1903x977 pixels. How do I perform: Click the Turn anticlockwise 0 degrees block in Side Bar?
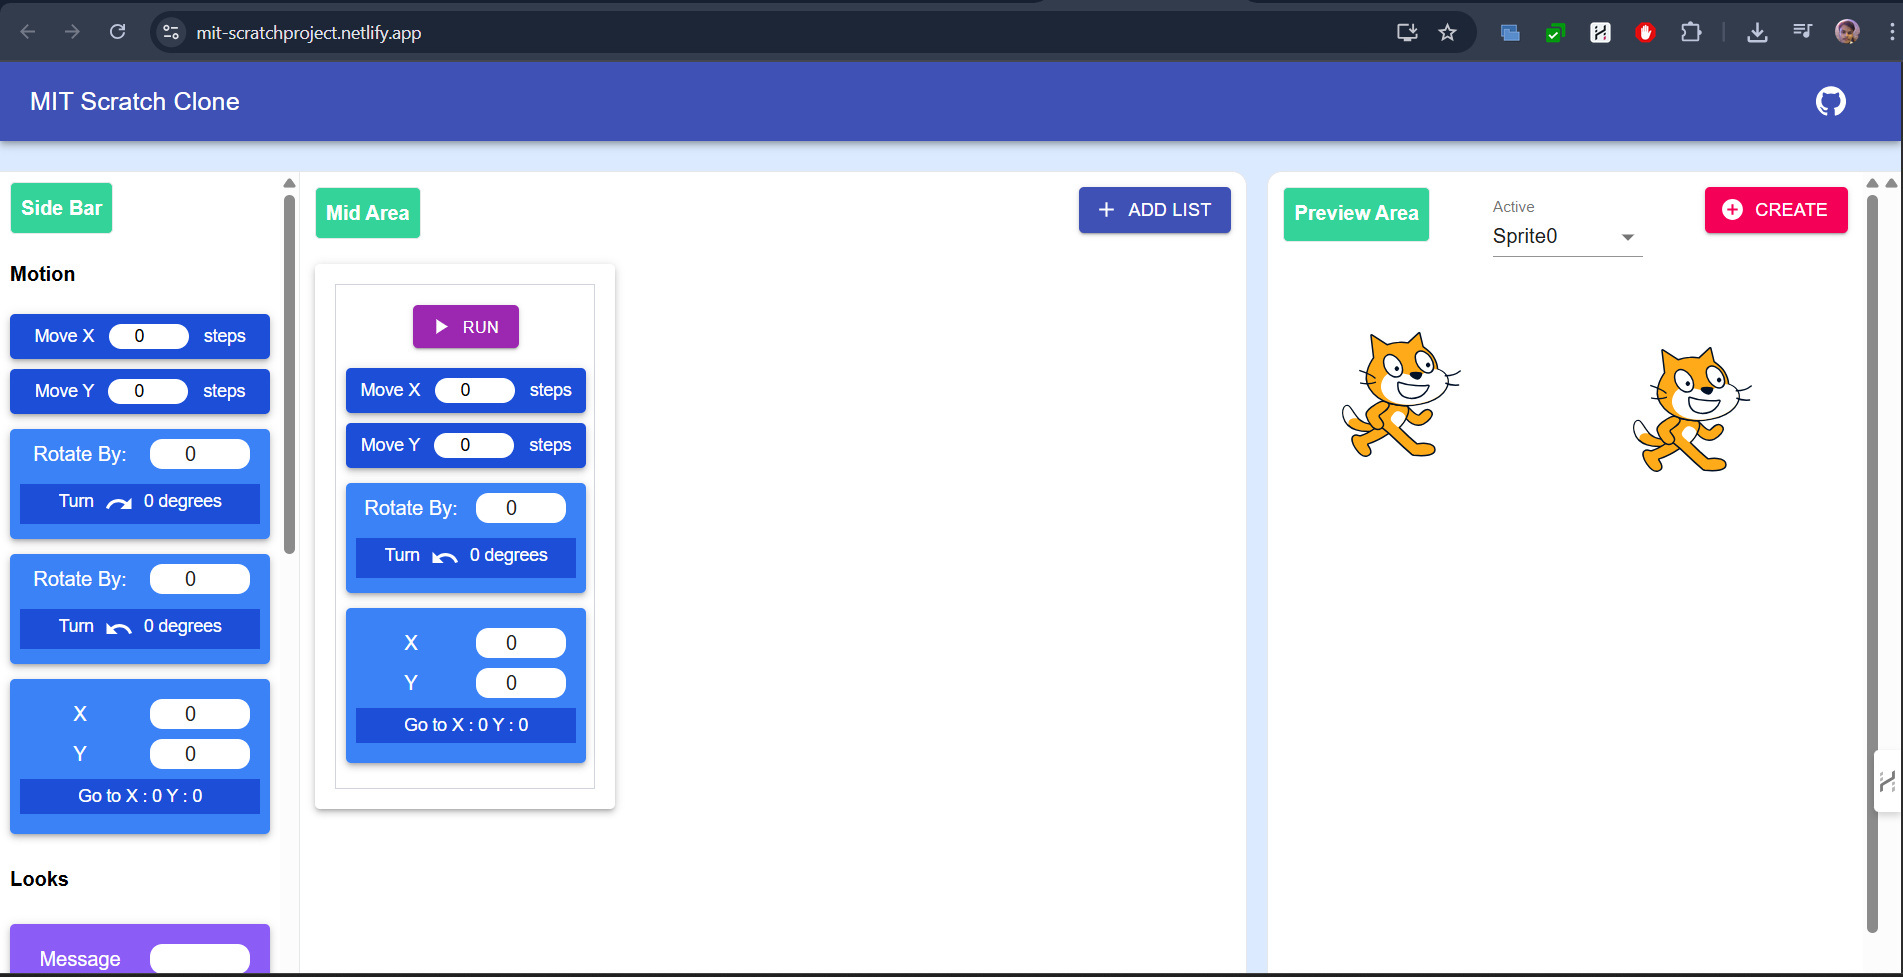(140, 627)
